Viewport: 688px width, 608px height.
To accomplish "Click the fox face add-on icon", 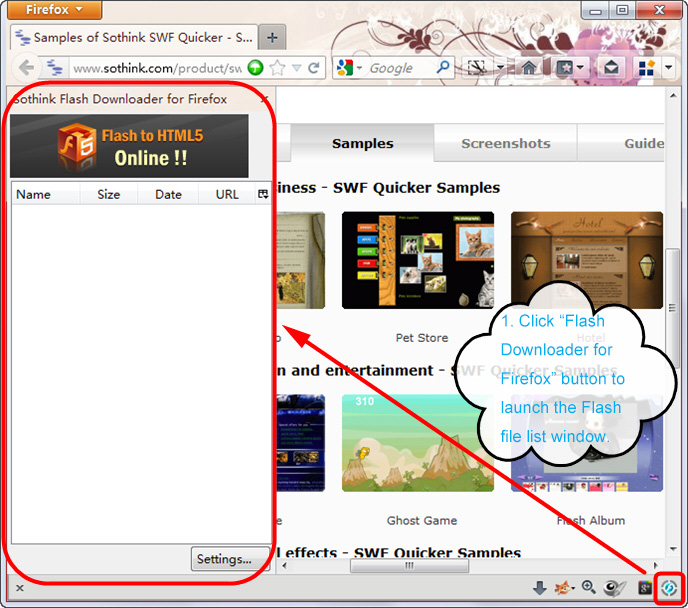I will [564, 588].
